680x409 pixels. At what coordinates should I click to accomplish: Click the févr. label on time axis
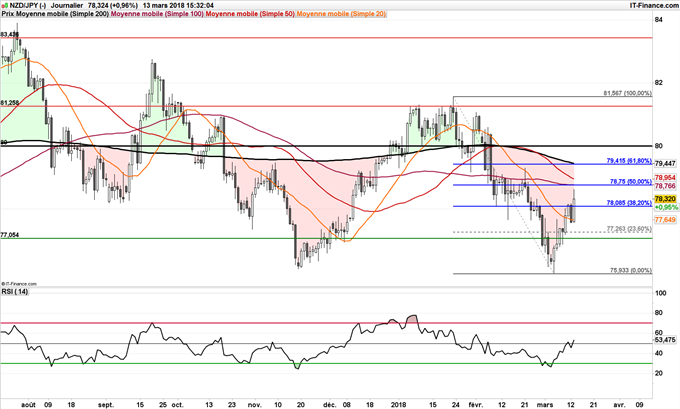476,405
